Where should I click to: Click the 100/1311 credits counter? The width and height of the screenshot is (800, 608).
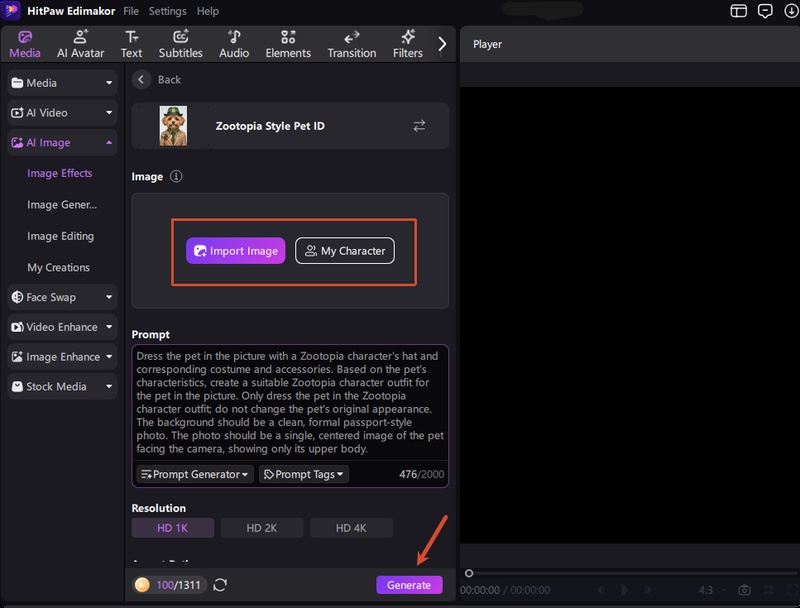pyautogui.click(x=179, y=585)
